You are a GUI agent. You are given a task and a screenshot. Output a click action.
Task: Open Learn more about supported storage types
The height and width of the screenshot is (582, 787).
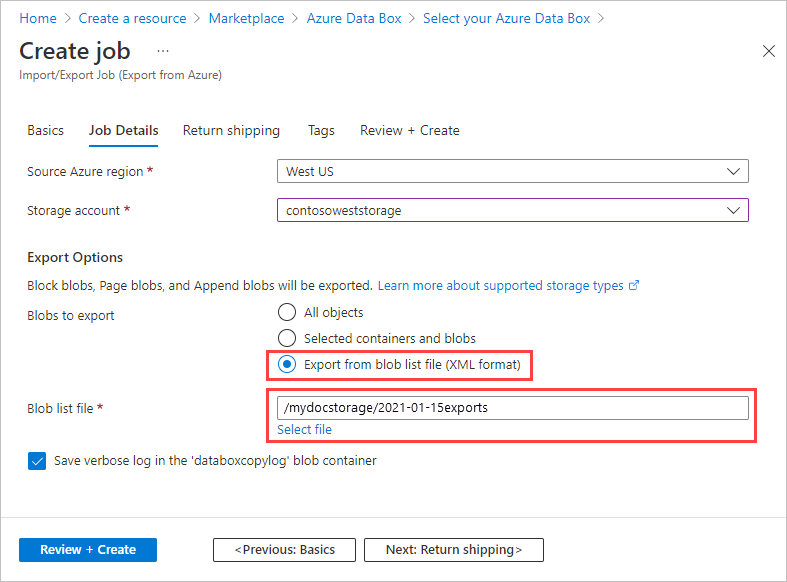[x=500, y=286]
